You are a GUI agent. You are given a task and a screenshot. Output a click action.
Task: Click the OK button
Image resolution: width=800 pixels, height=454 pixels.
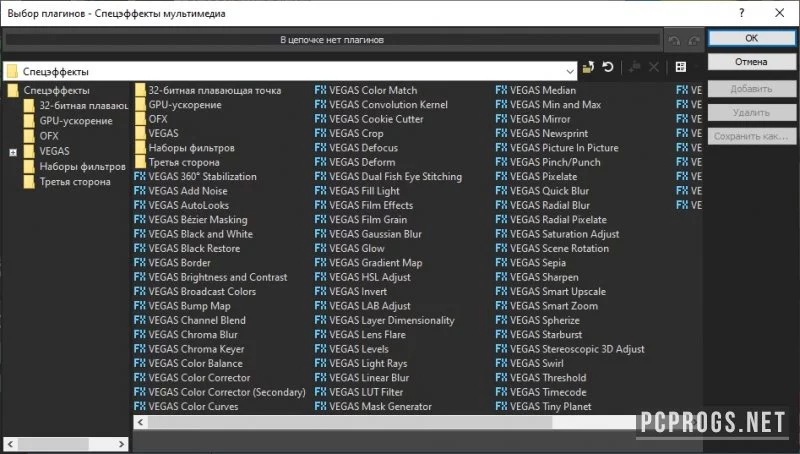click(x=752, y=38)
